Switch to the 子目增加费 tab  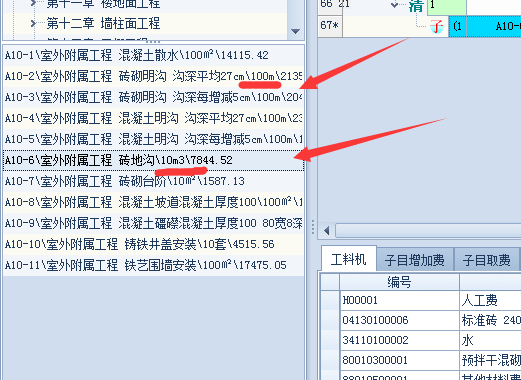pyautogui.click(x=415, y=260)
